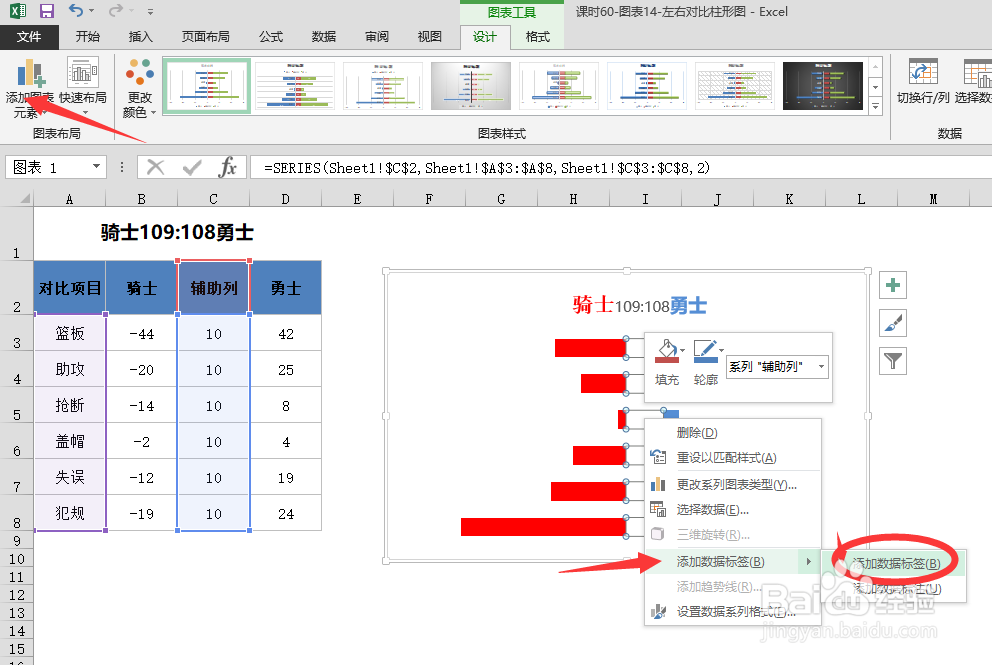Switch to the Data (数据) tab

tap(324, 37)
